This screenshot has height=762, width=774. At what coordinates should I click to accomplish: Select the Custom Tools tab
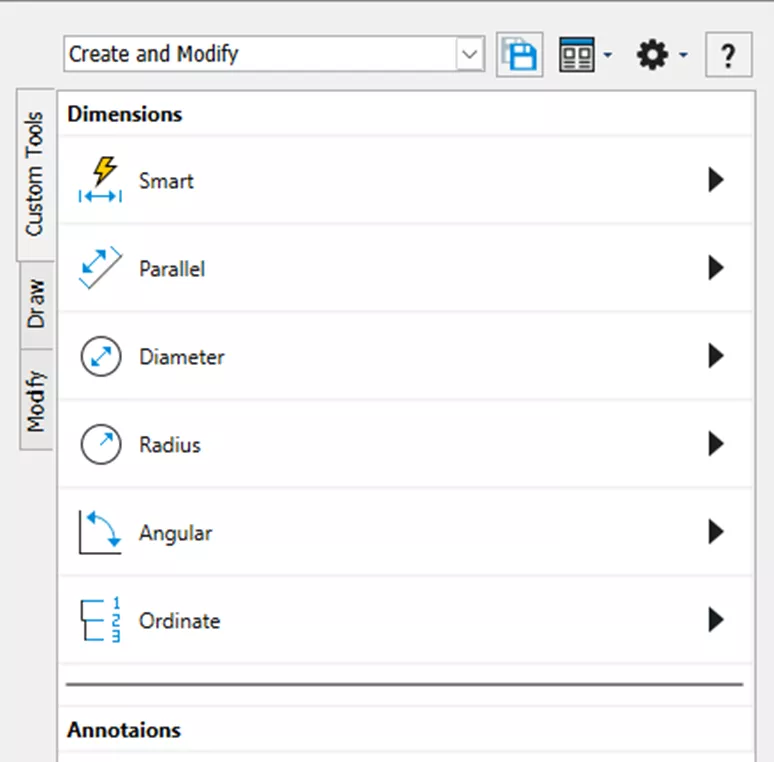pyautogui.click(x=36, y=175)
